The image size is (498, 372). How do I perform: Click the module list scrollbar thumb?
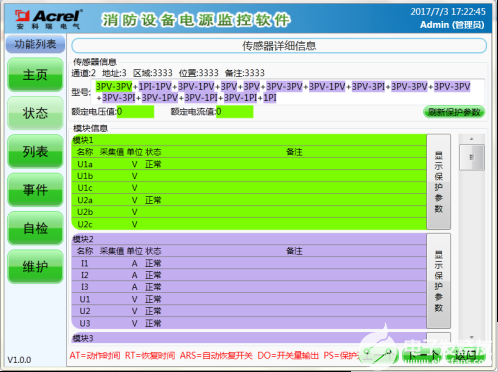point(471,157)
